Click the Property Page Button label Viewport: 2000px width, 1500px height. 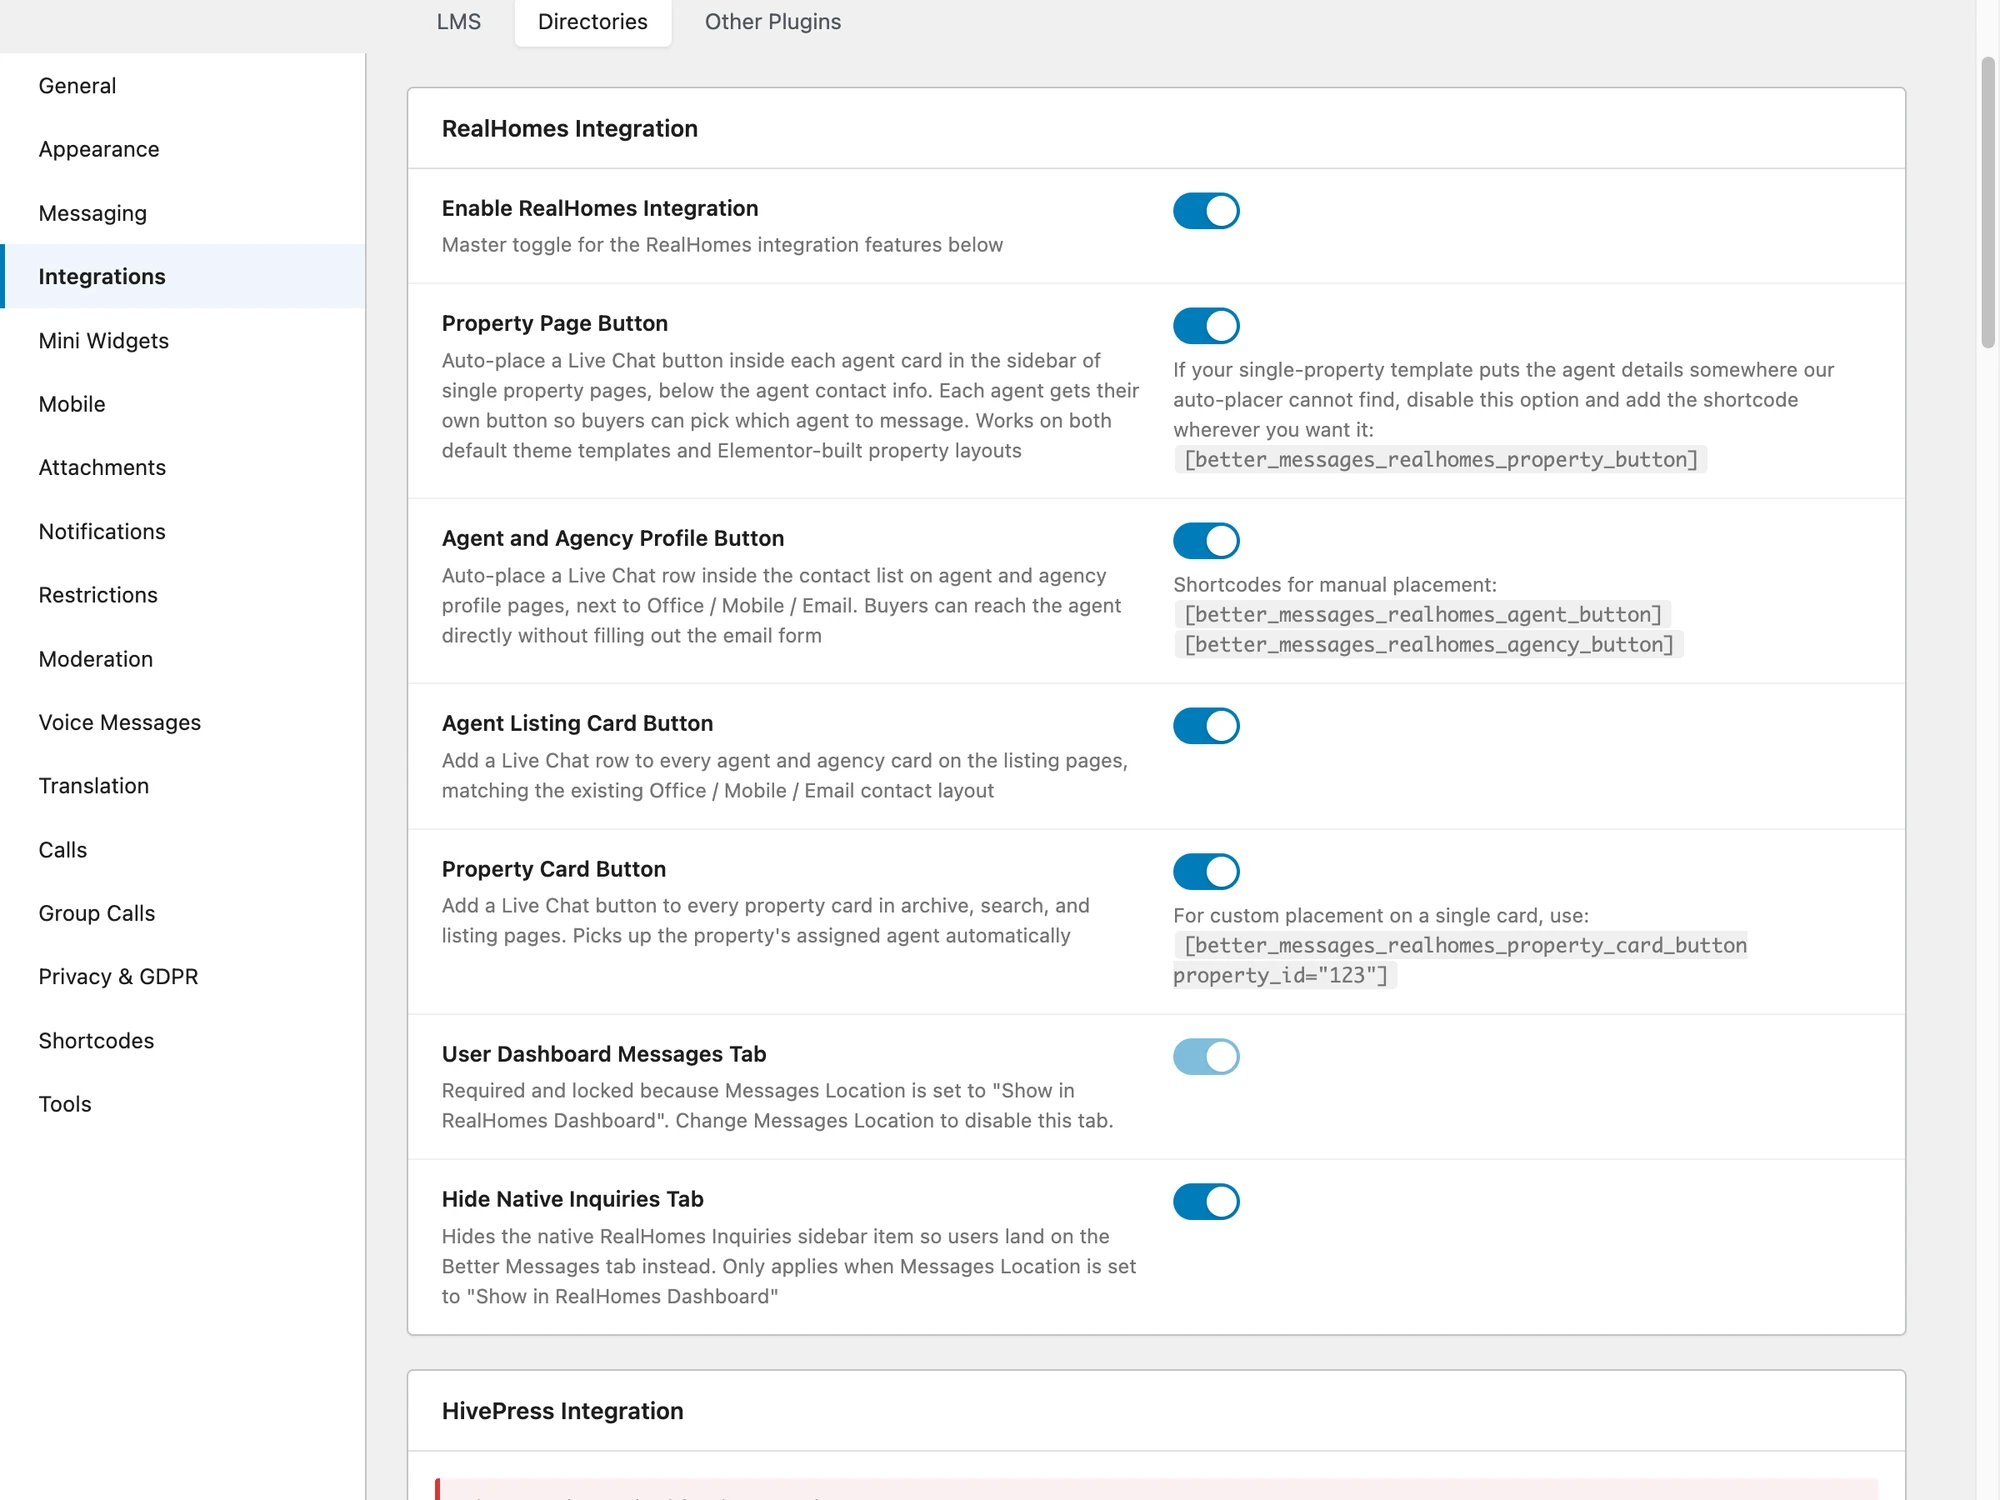[x=555, y=324]
